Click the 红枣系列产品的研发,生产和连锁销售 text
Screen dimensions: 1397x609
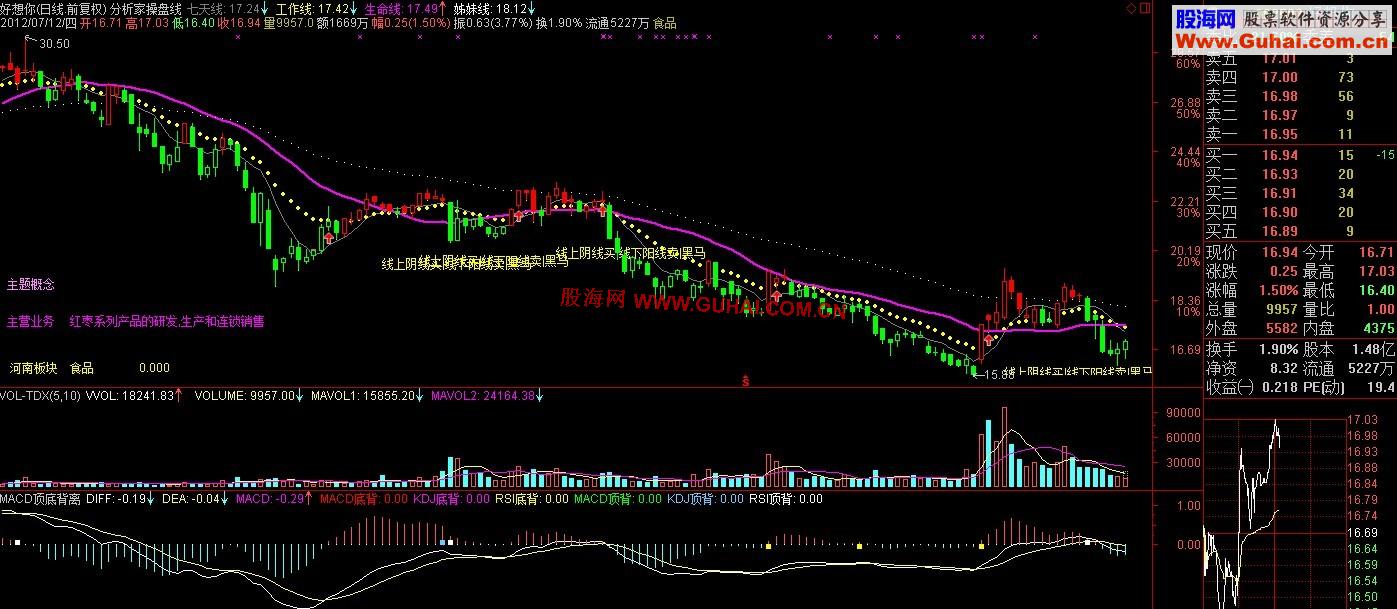click(166, 322)
